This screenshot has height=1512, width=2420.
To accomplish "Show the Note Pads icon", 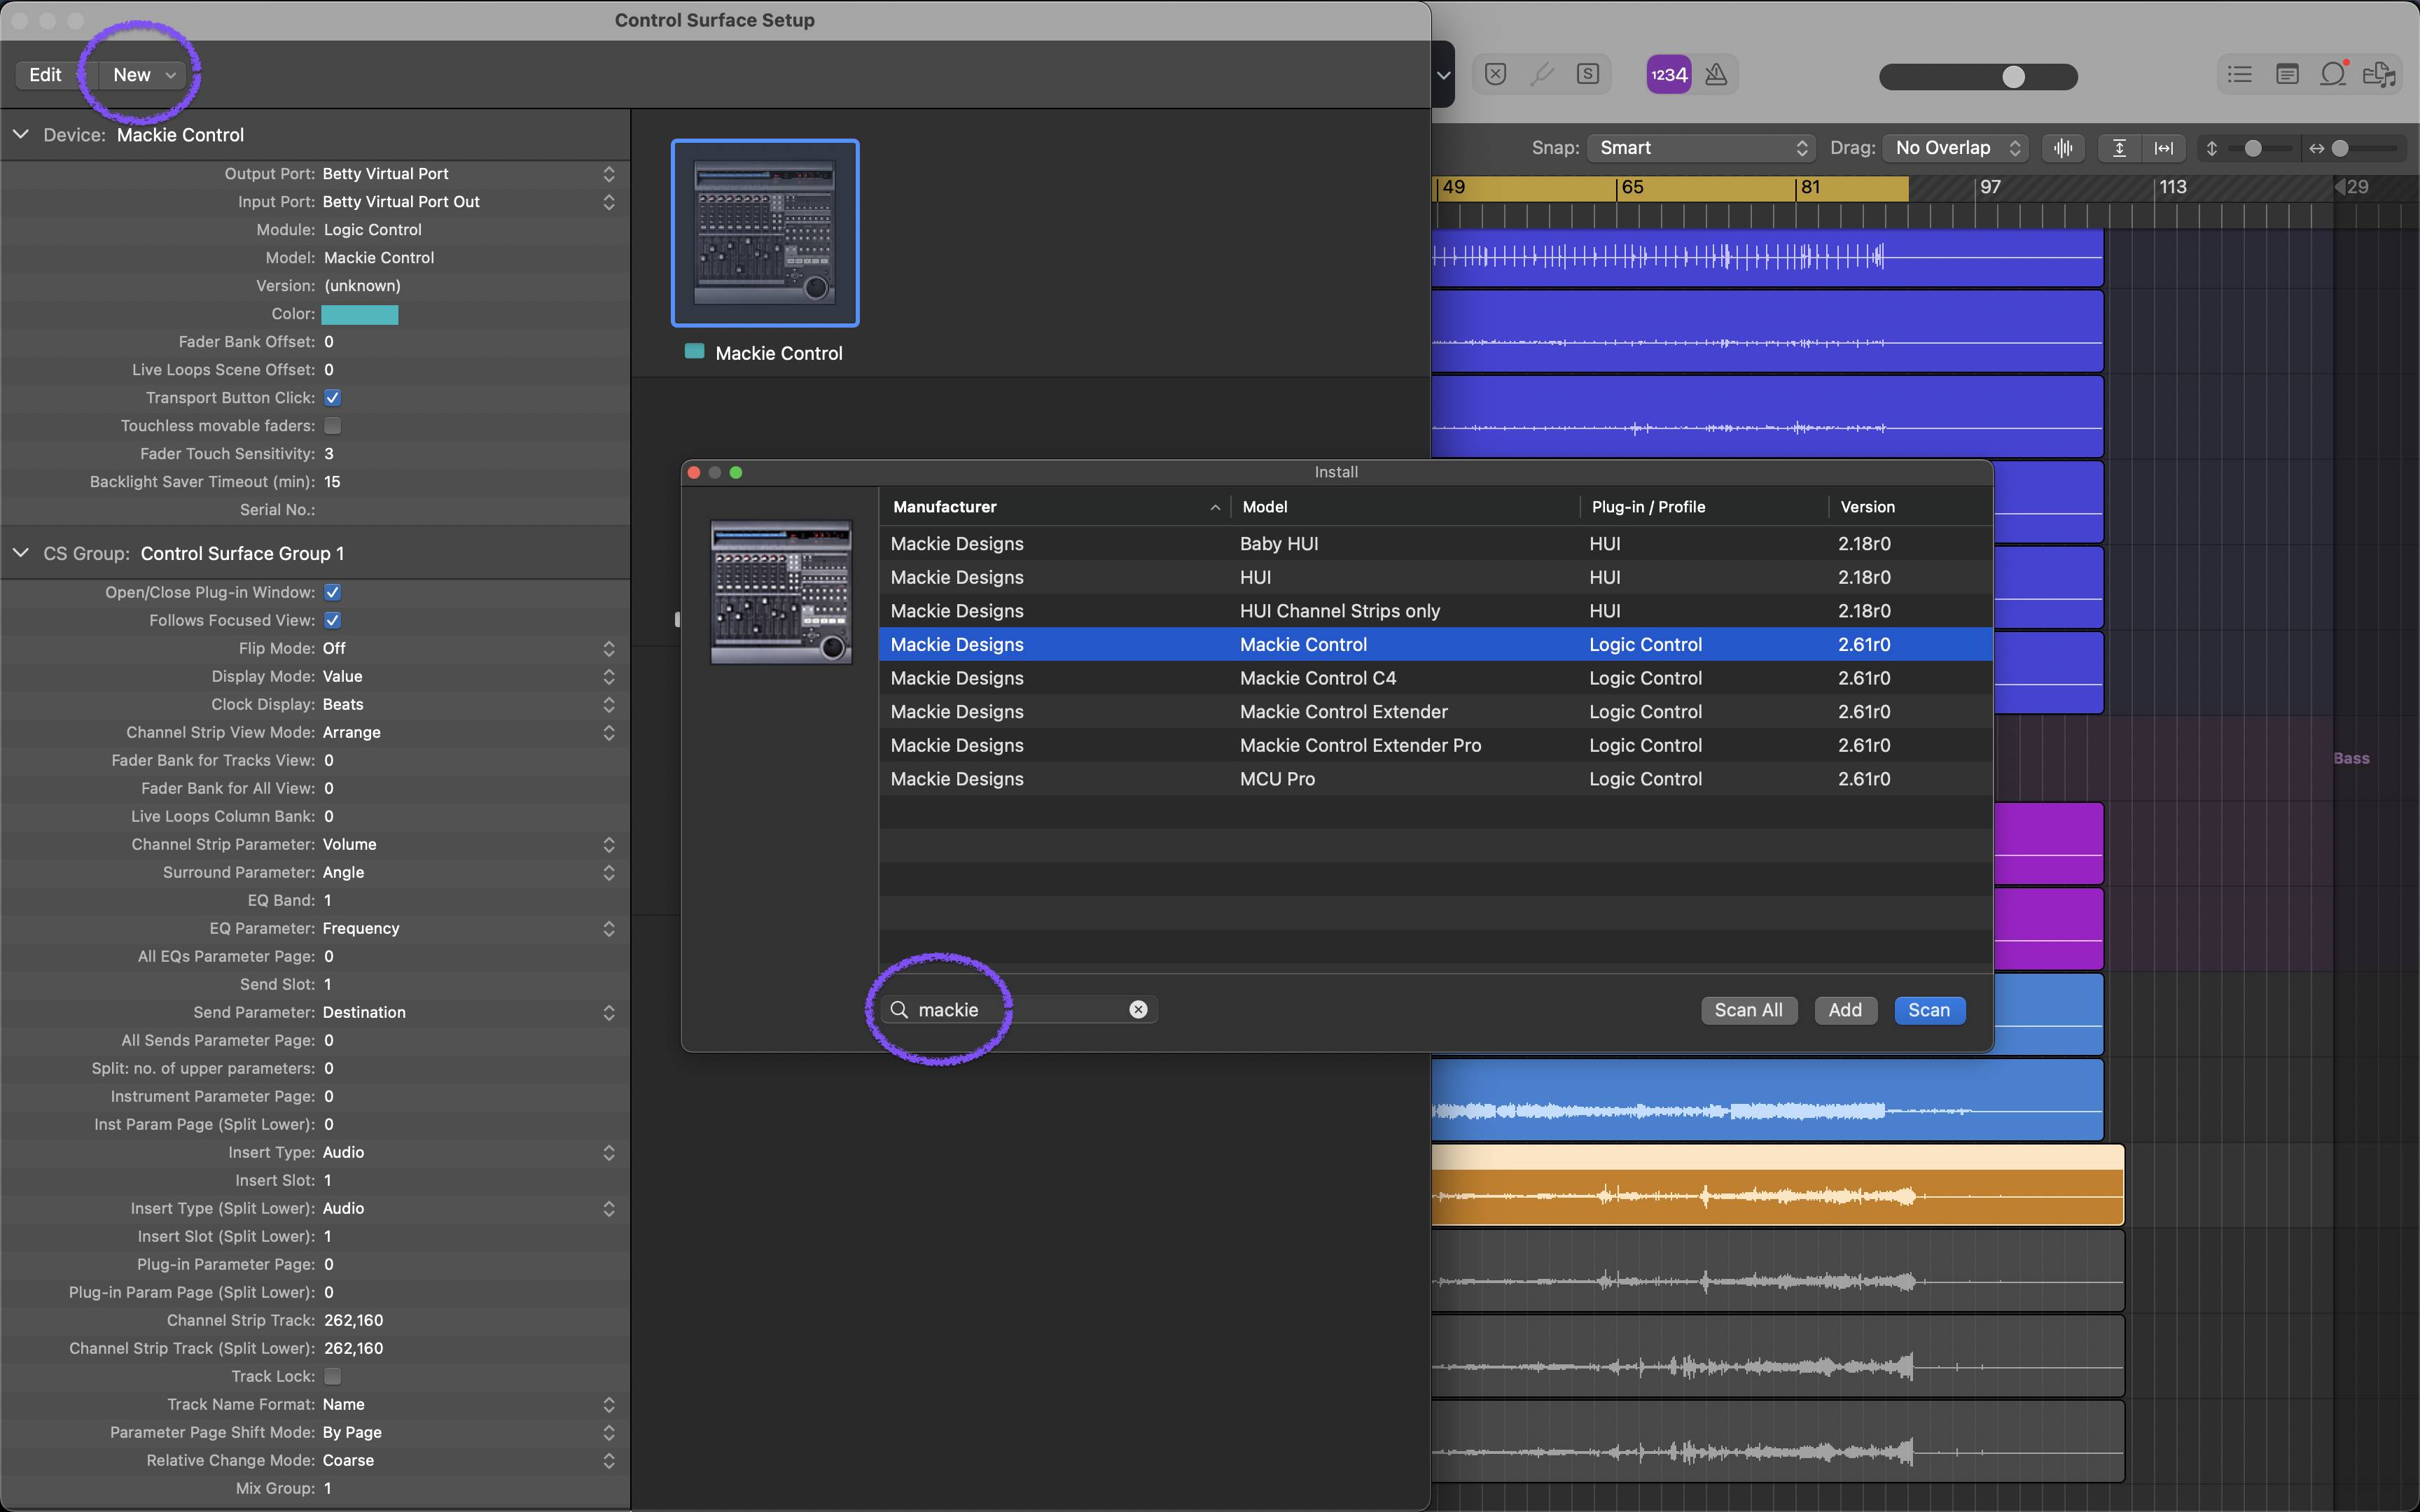I will point(2286,74).
